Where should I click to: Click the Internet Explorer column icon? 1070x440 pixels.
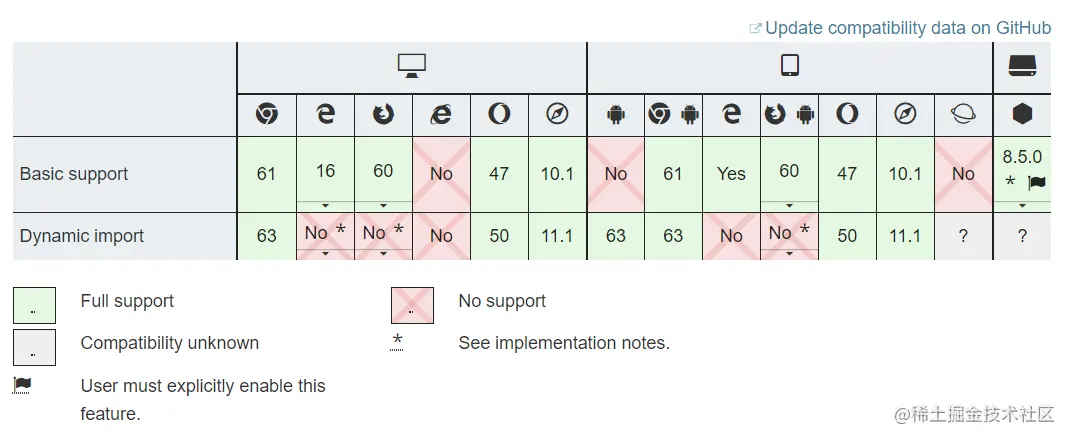(x=441, y=114)
